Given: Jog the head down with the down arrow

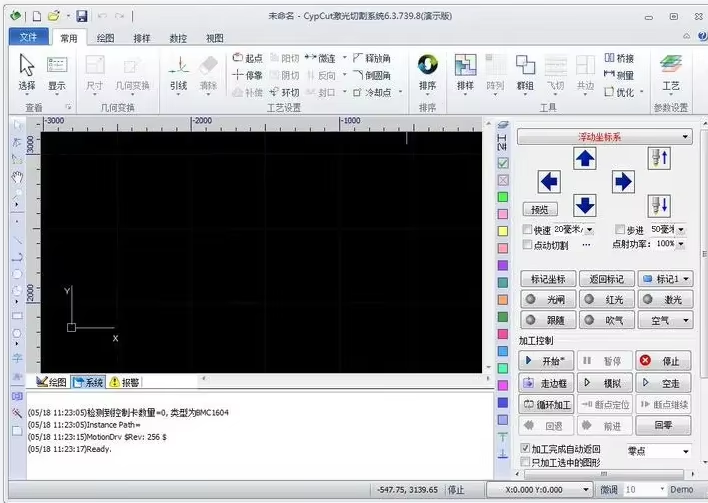Looking at the screenshot, I should (x=585, y=205).
